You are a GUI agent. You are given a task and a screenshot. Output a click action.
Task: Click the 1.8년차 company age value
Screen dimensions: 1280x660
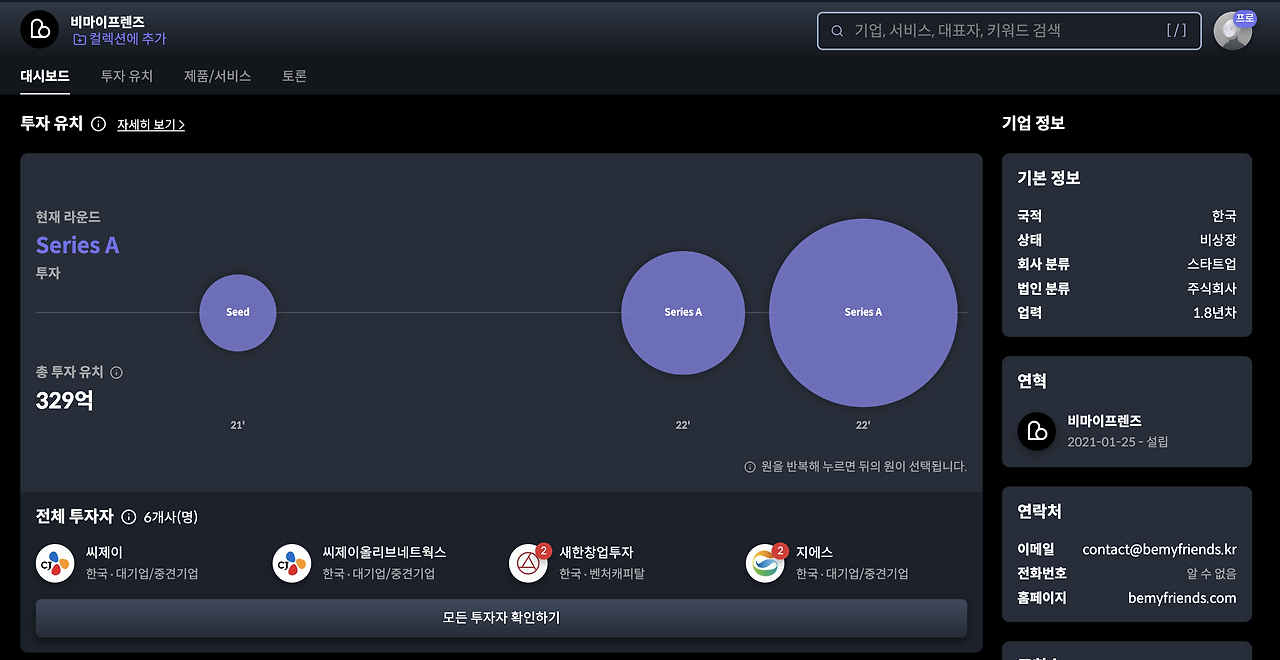click(1215, 312)
